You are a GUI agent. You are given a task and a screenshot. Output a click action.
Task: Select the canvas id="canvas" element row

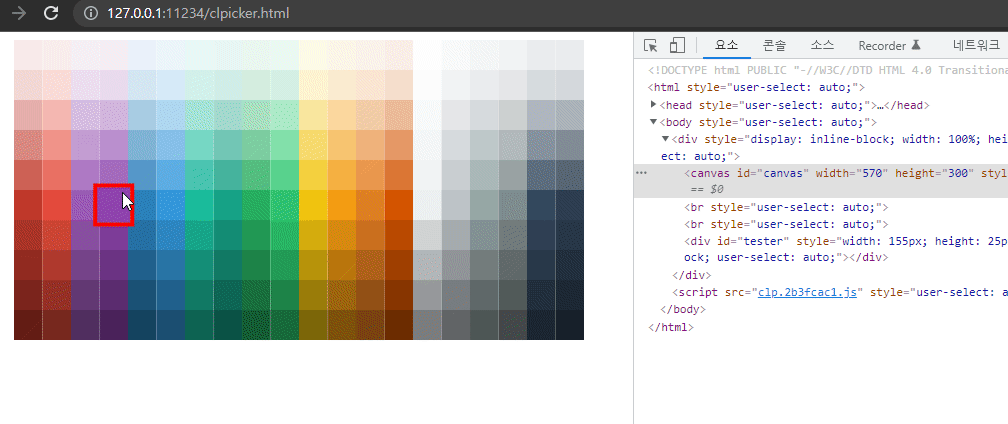coord(821,181)
